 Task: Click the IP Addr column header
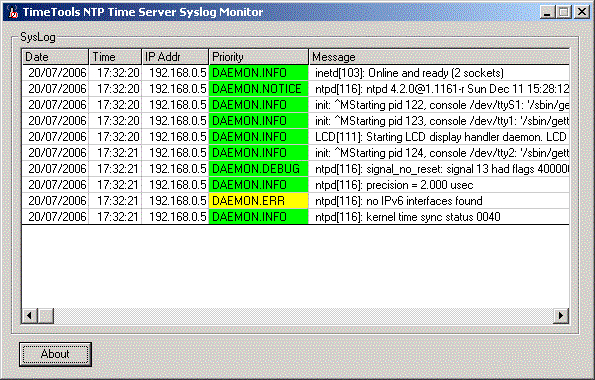click(x=175, y=57)
